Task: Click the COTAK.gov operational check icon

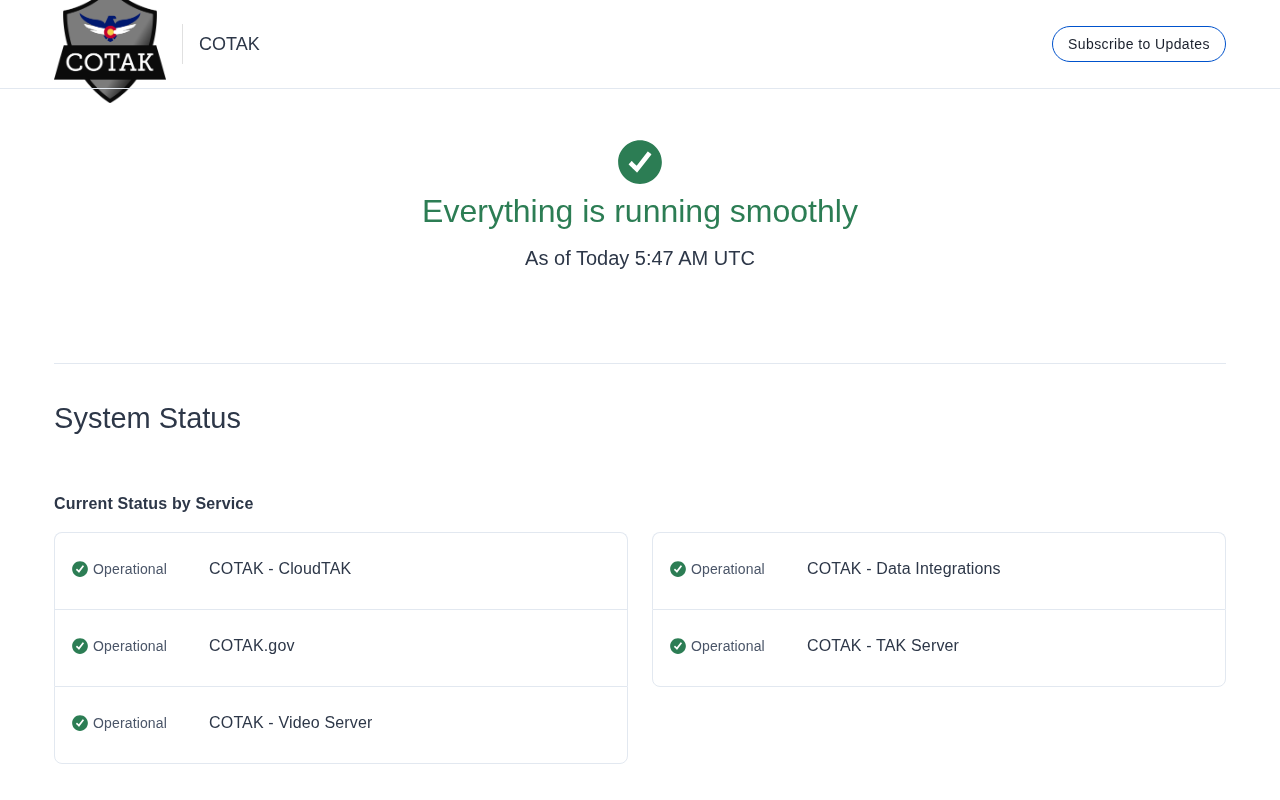Action: (x=80, y=646)
